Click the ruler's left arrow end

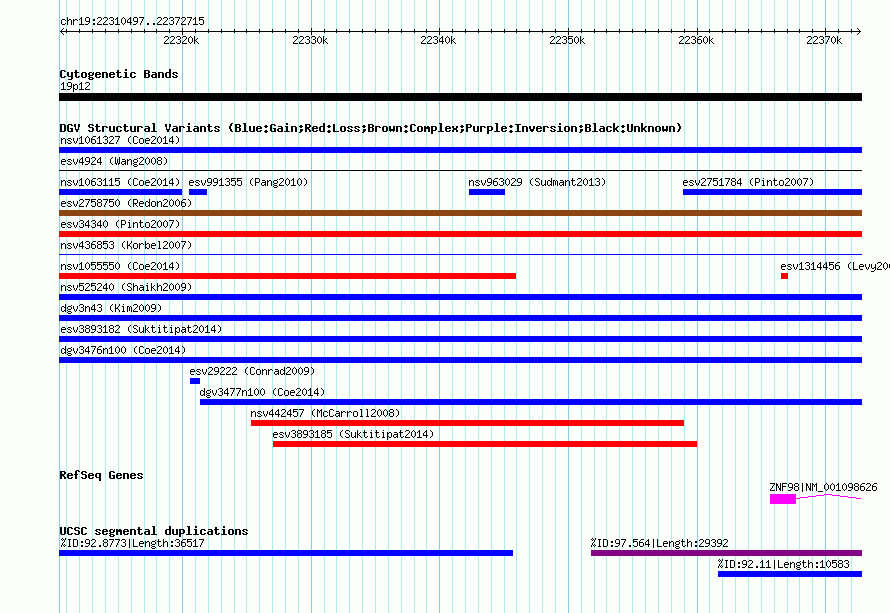tap(62, 31)
